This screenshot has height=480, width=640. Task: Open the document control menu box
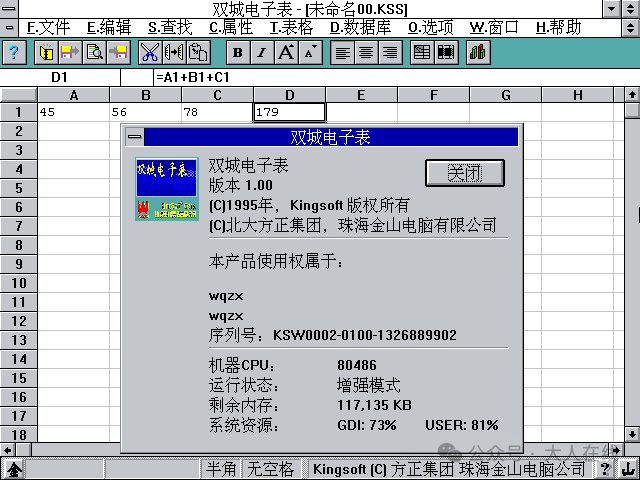pyautogui.click(x=9, y=28)
